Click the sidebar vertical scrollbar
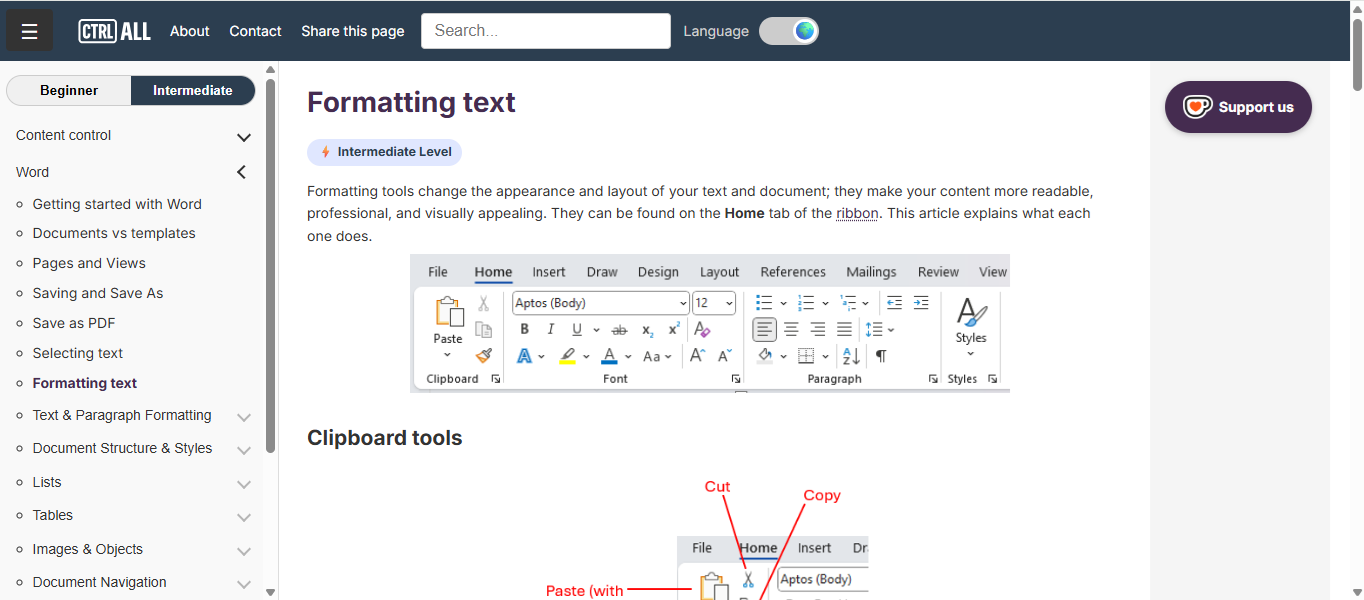The height and width of the screenshot is (600, 1364). tap(270, 265)
